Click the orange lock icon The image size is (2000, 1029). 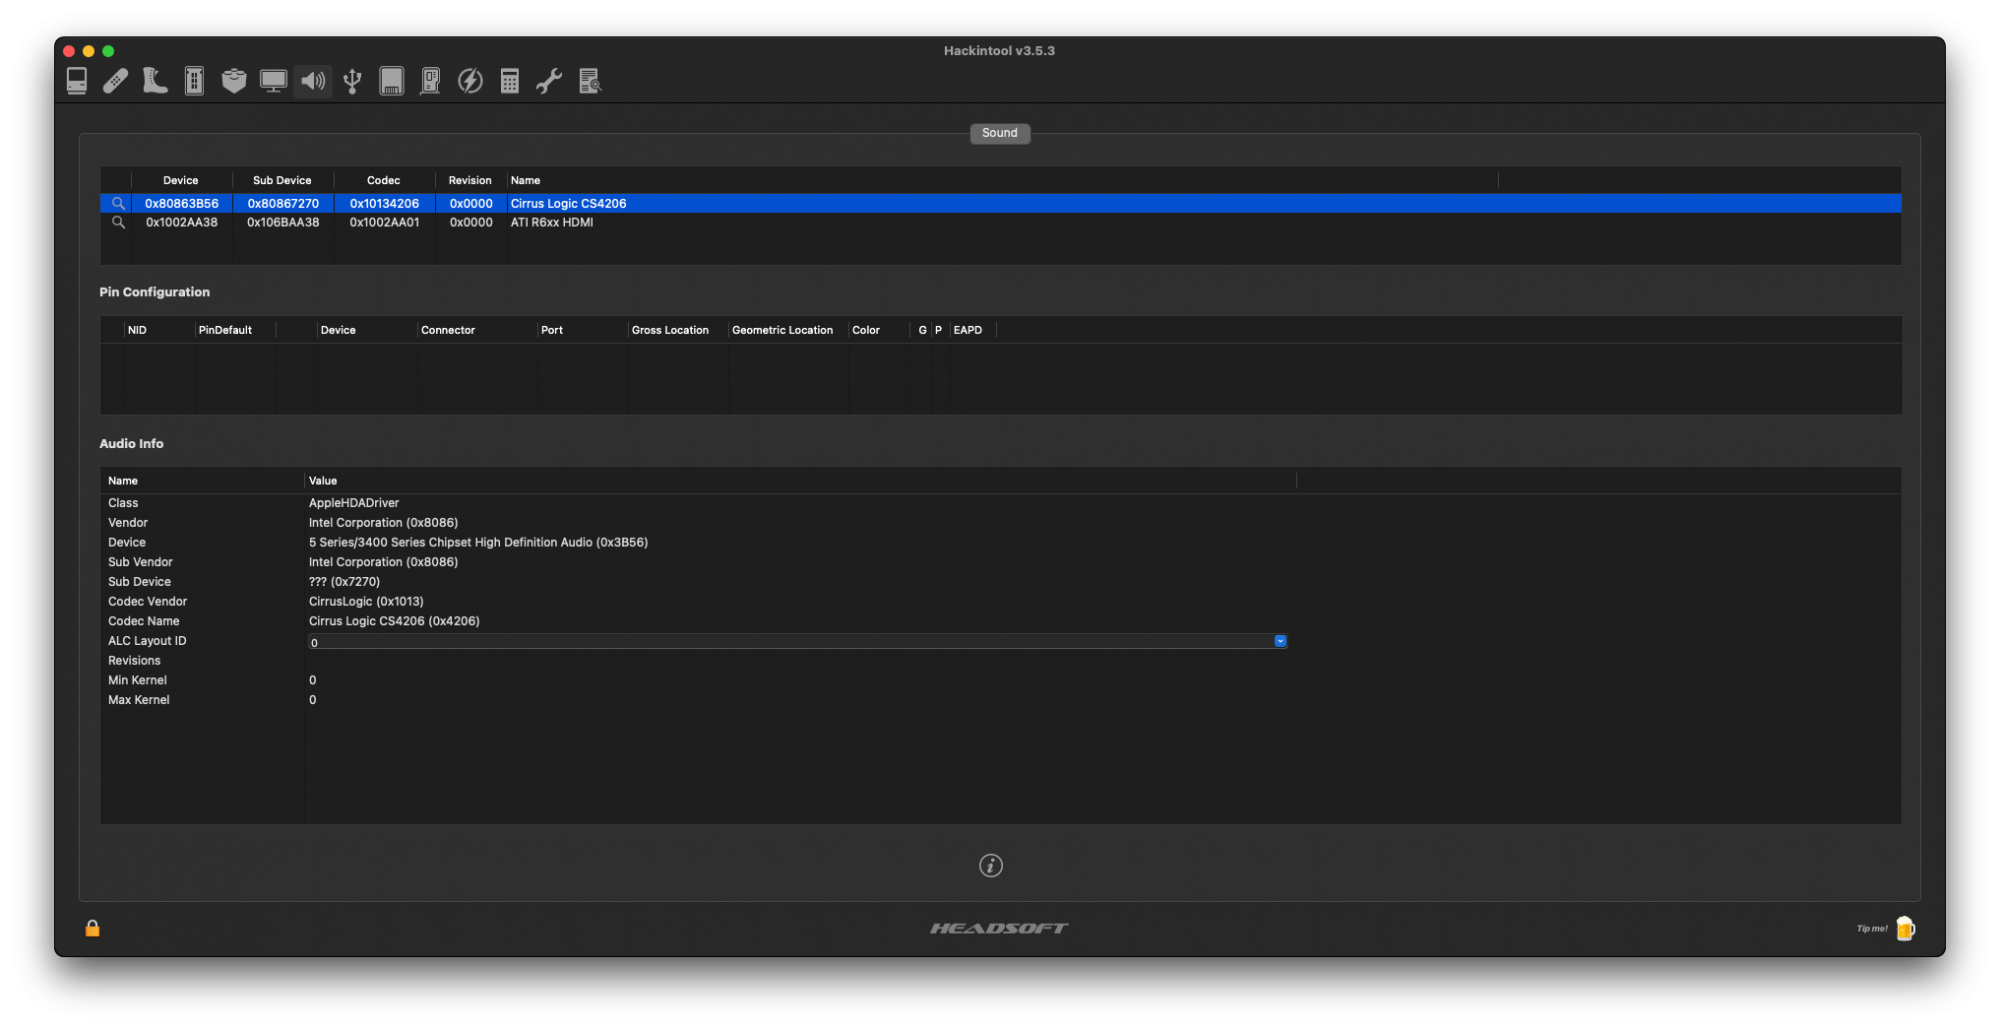point(92,928)
